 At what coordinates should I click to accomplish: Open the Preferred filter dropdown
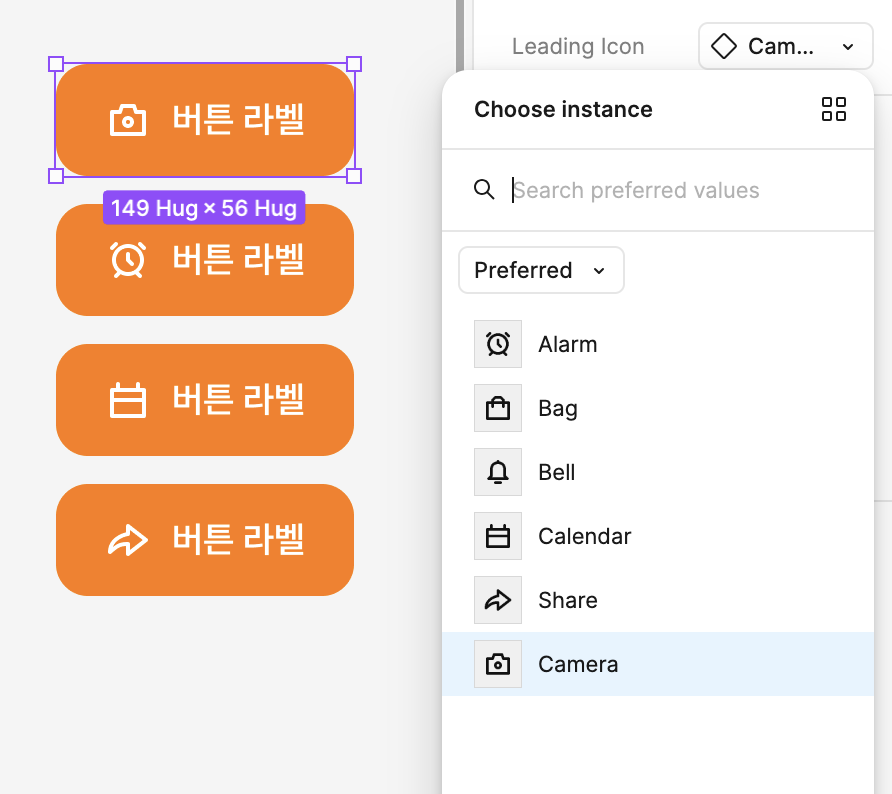[x=541, y=270]
